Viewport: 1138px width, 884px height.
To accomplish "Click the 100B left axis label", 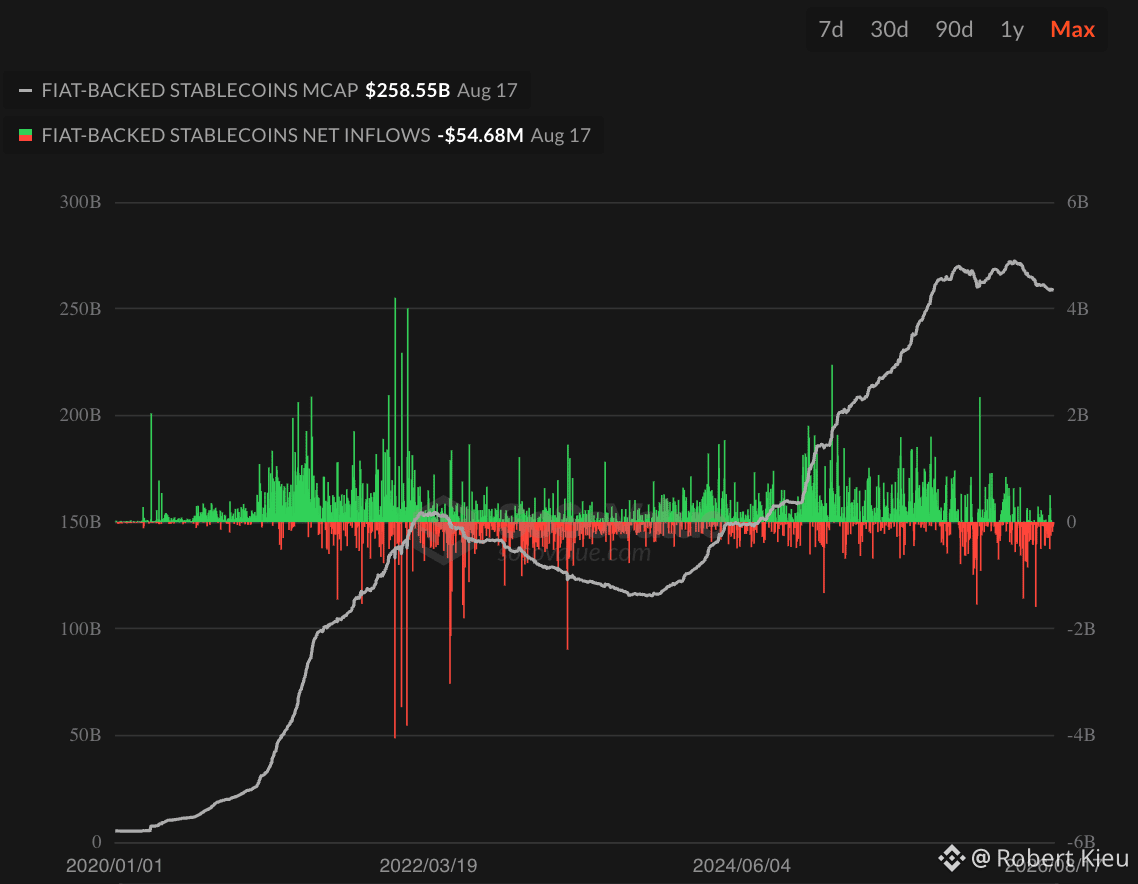I will (80, 629).
